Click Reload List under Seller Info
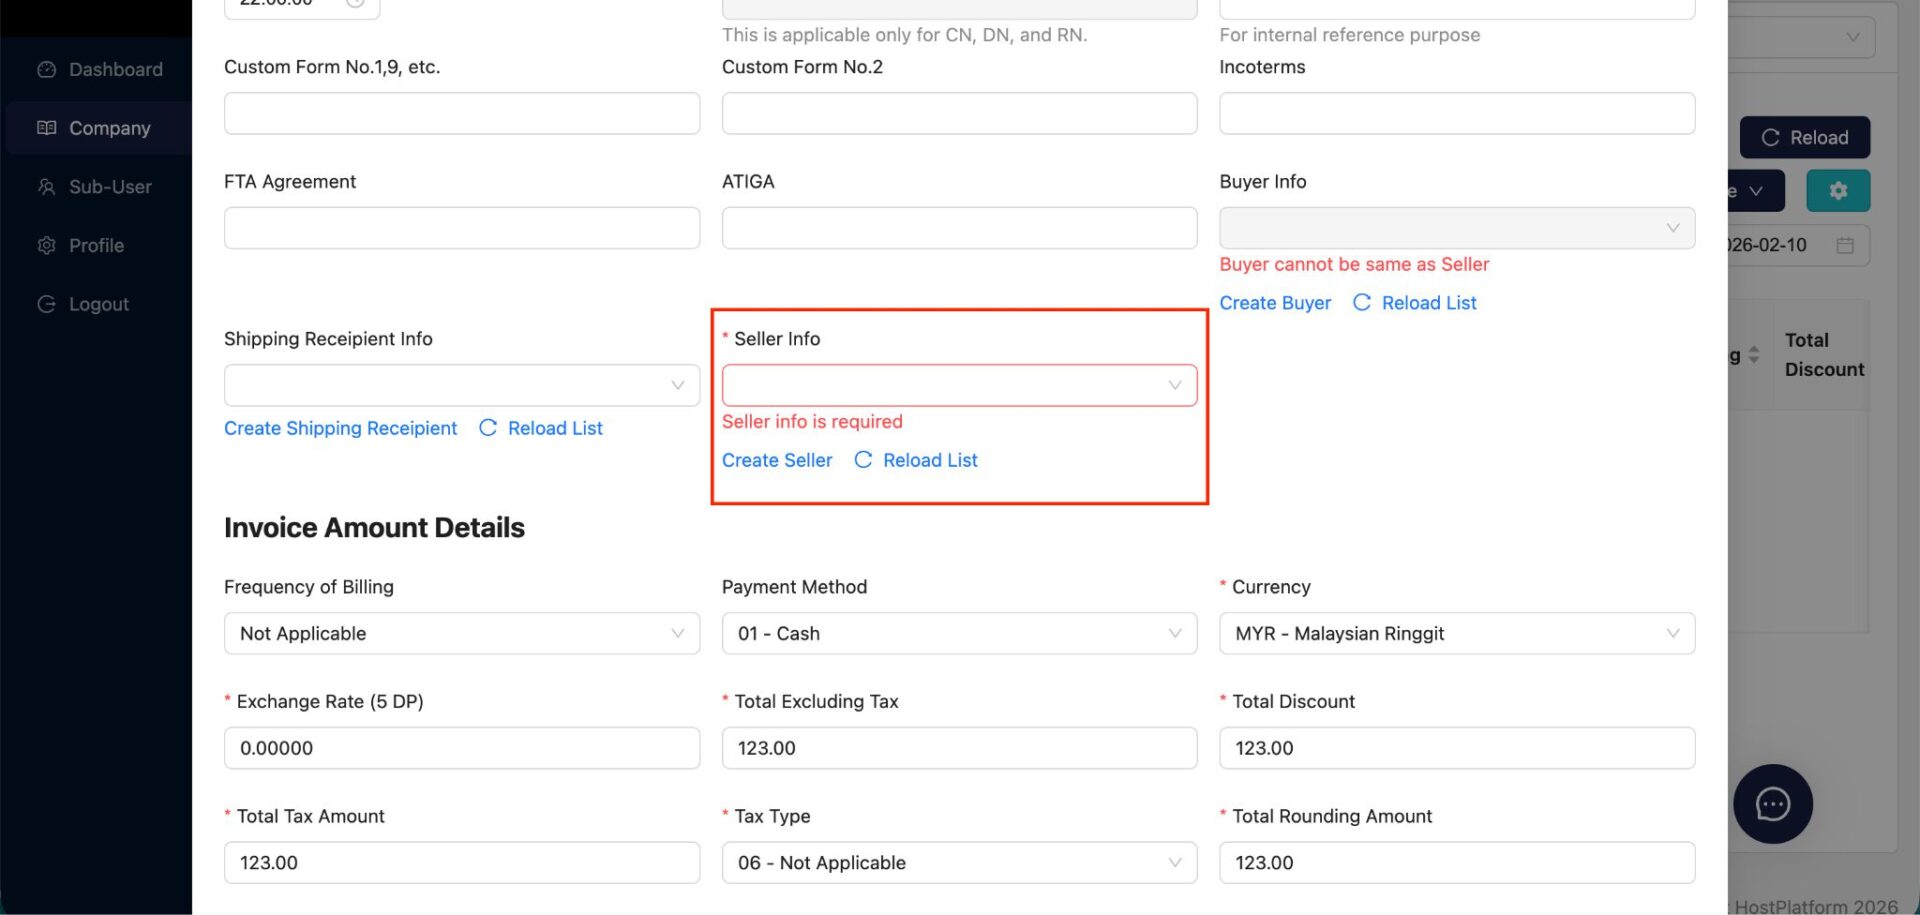Viewport: 1920px width, 915px height. [x=930, y=460]
